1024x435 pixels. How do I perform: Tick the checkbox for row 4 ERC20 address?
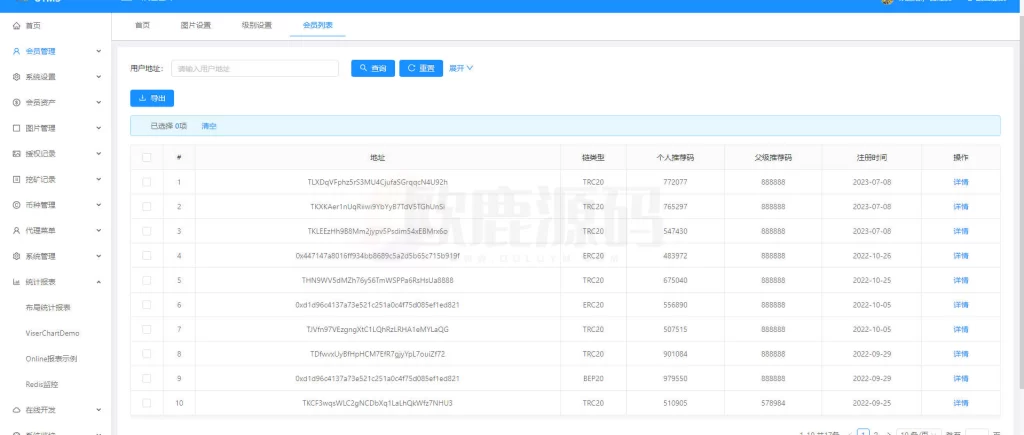click(x=146, y=255)
